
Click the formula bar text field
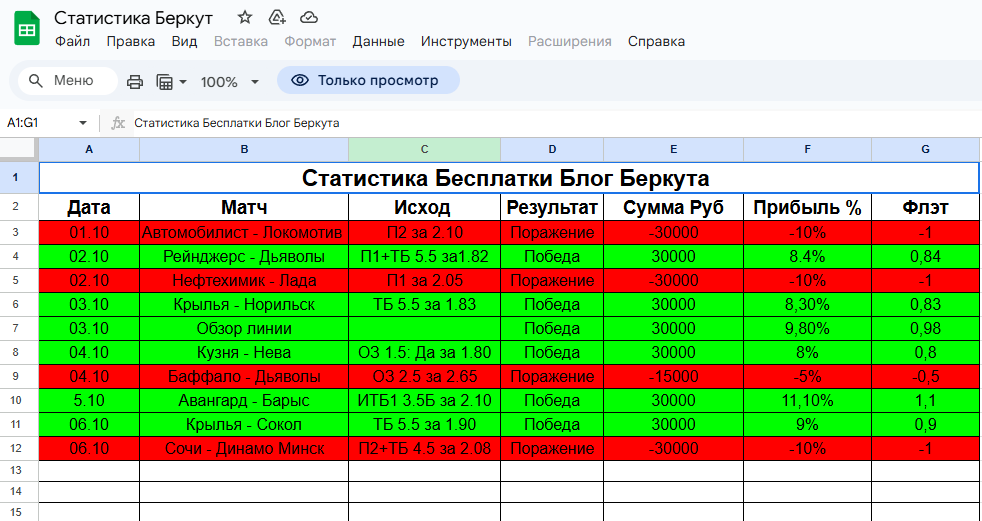click(500, 123)
